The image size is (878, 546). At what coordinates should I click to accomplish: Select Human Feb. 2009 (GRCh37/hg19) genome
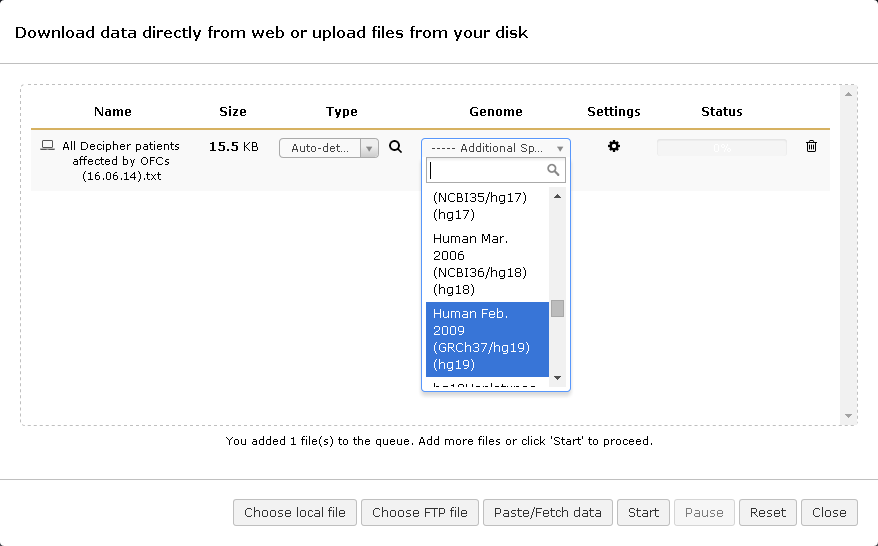tap(486, 339)
